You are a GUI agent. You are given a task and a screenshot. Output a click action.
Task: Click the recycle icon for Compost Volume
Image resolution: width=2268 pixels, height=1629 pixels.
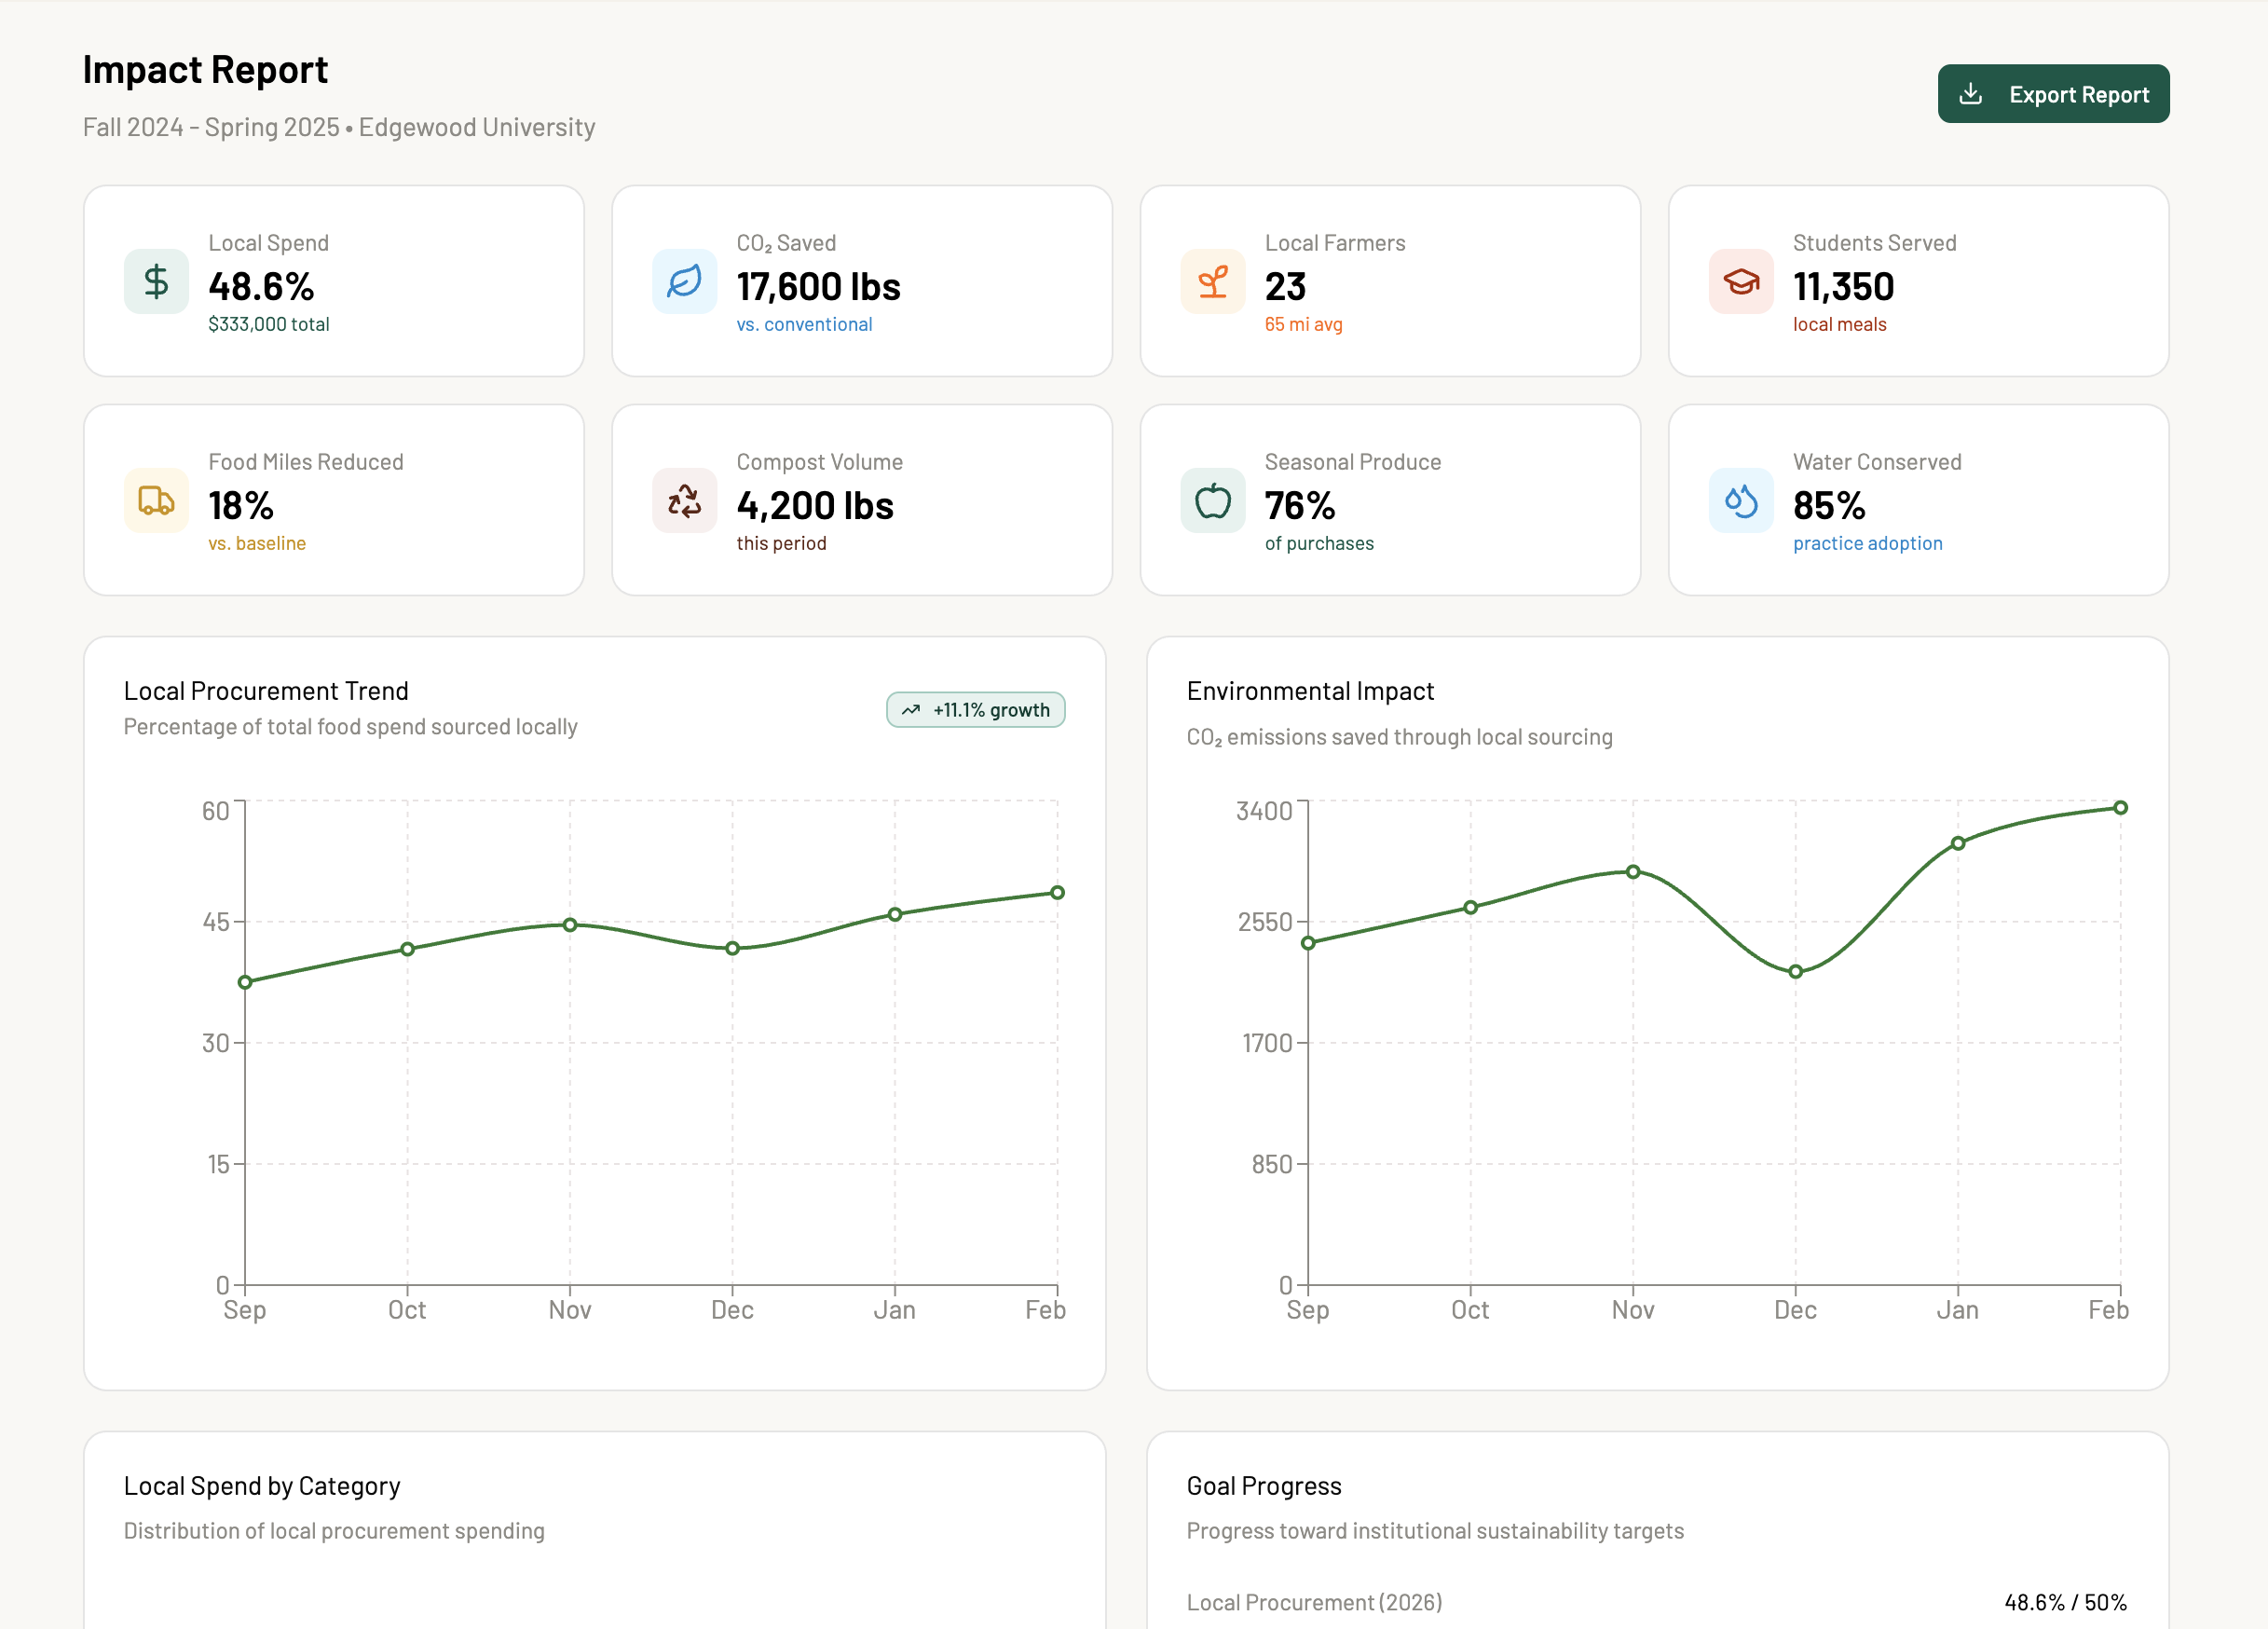684,500
